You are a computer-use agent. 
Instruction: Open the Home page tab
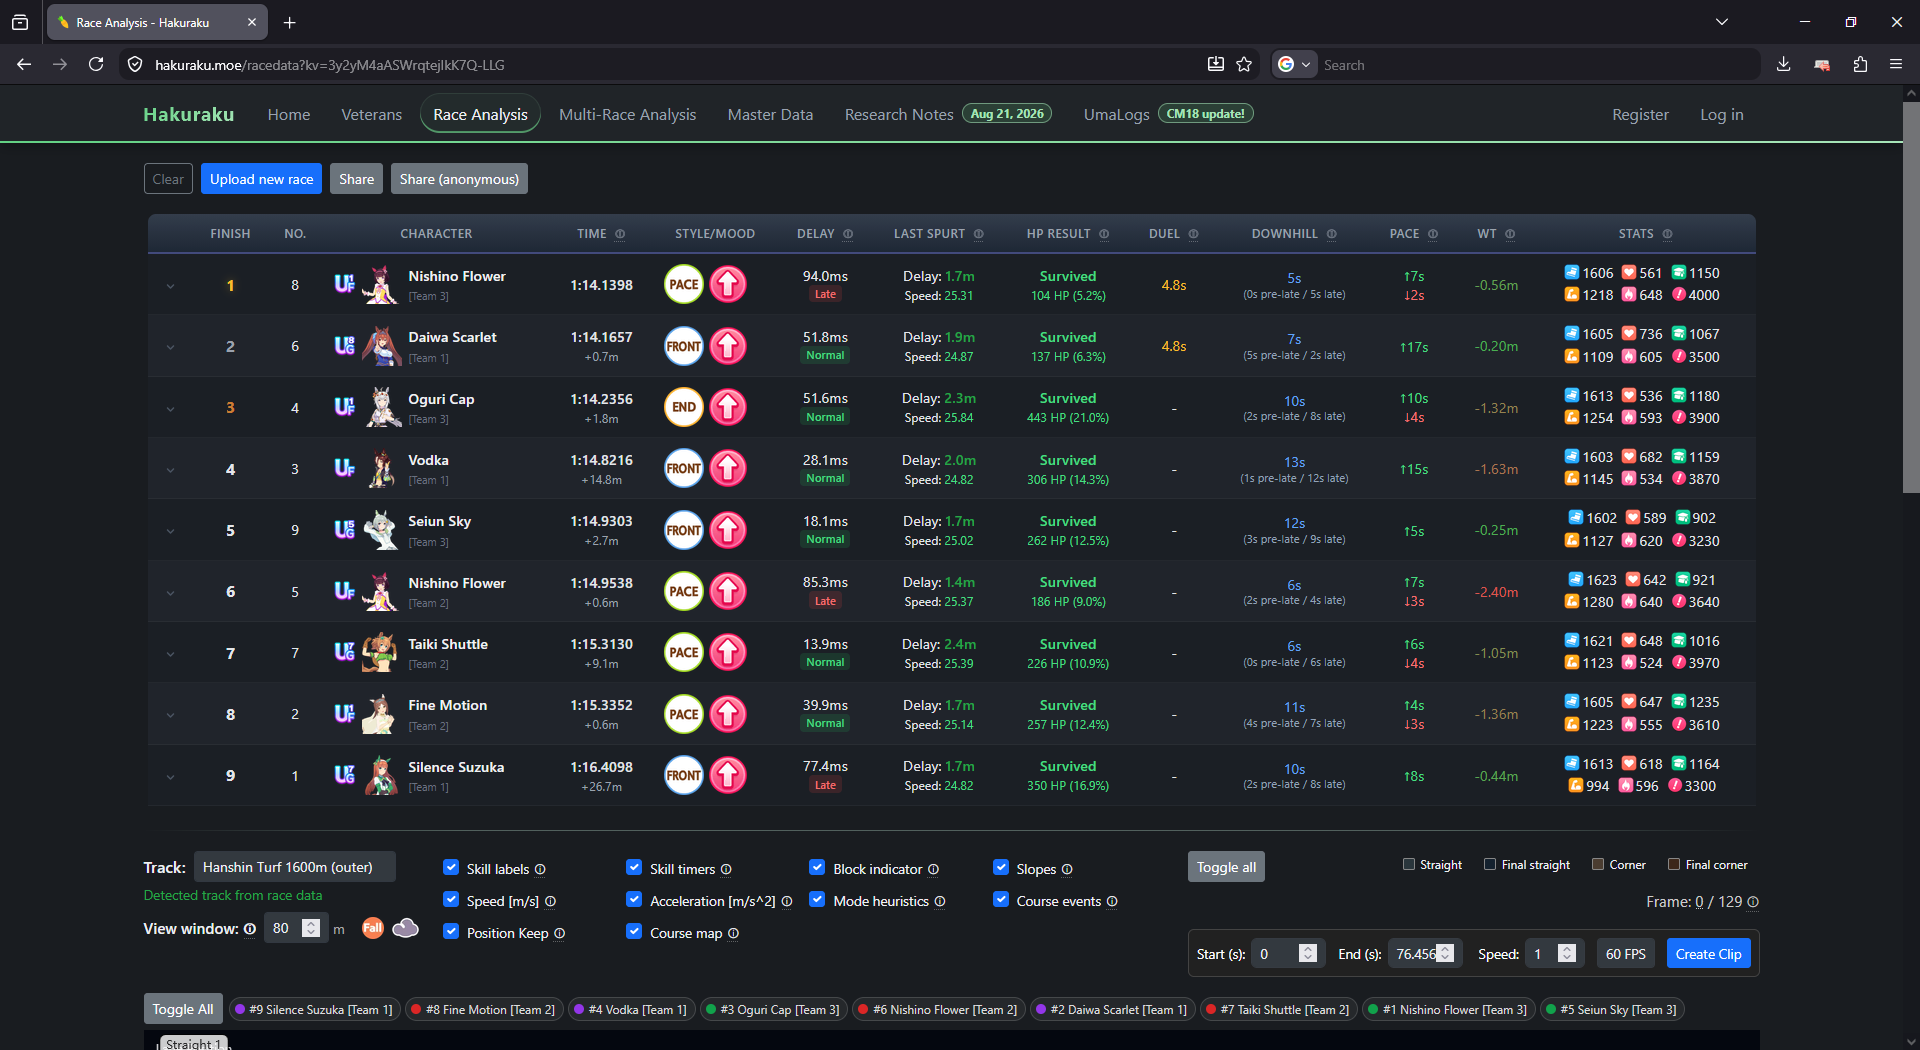click(289, 114)
